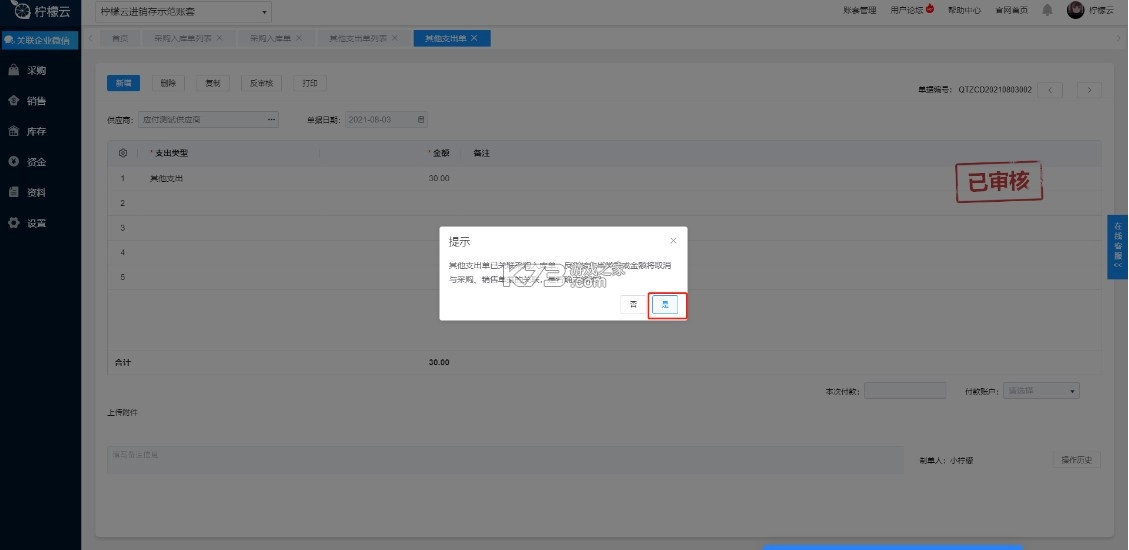Open the 付款账户 payment account dropdown
This screenshot has height=550, width=1129.
click(x=1072, y=391)
